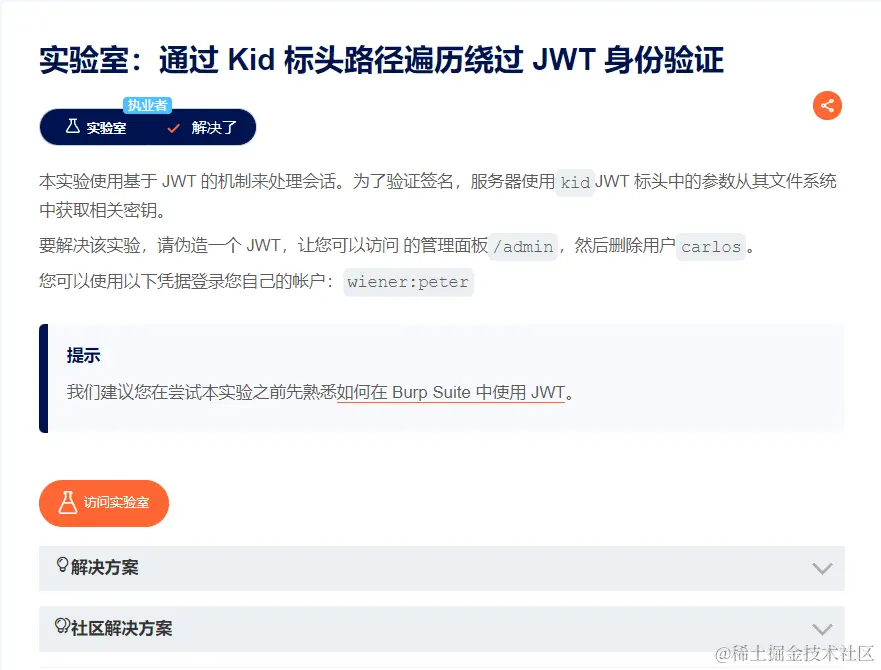Click the carlos code snippet

point(711,247)
